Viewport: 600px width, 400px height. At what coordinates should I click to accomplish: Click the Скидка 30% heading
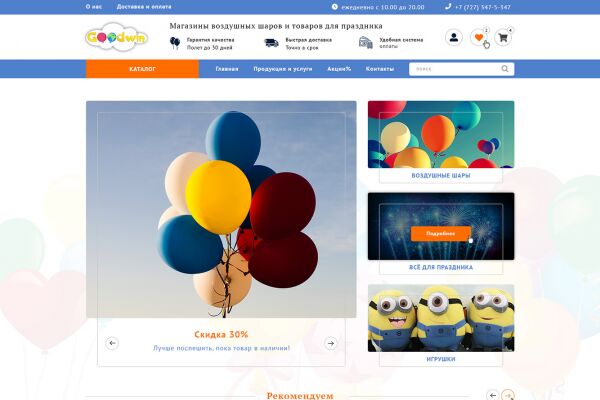point(221,335)
